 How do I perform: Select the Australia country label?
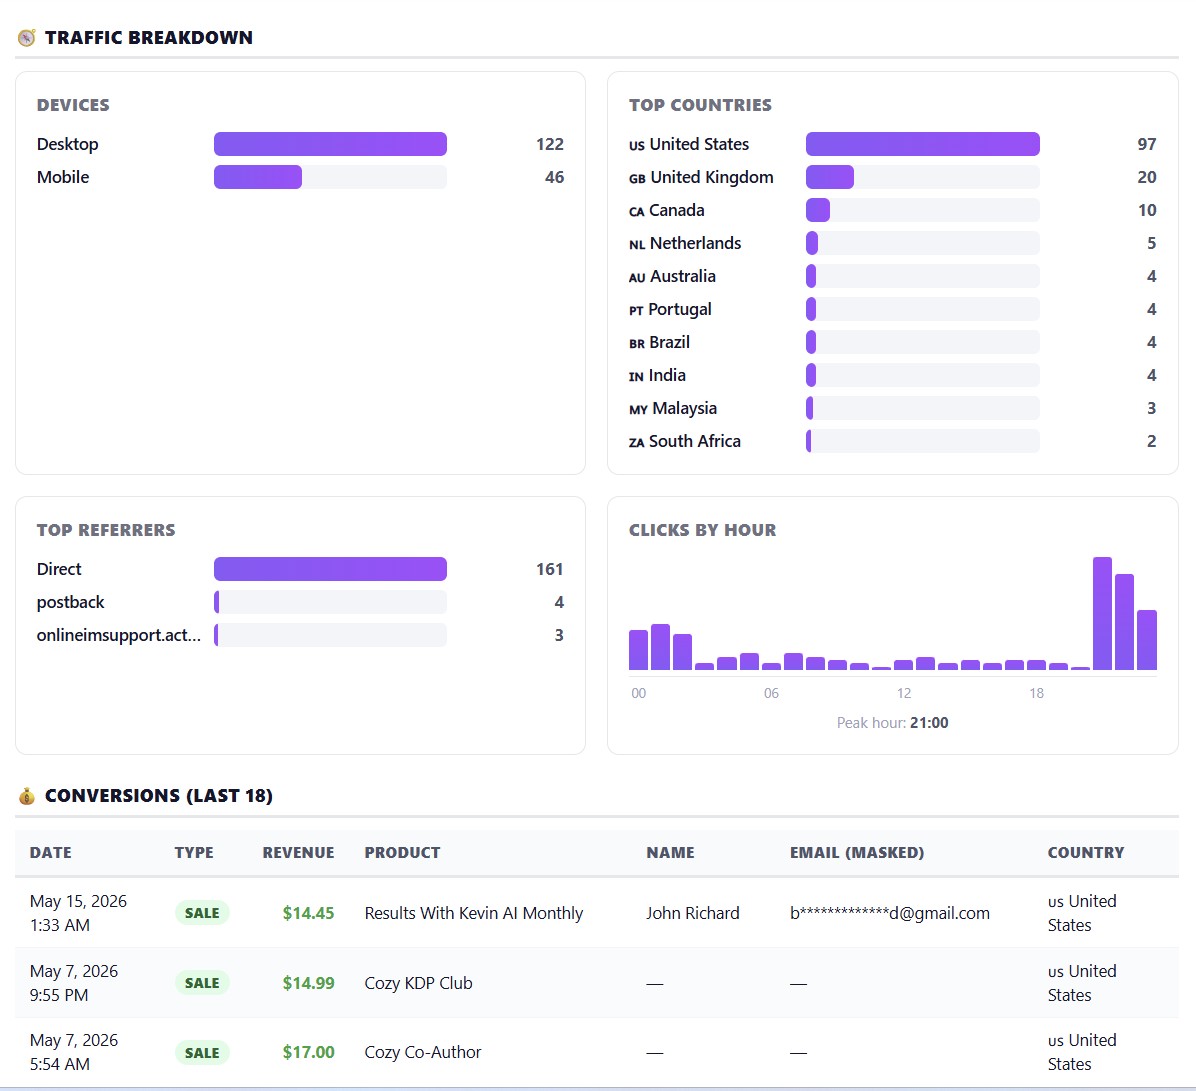click(672, 276)
